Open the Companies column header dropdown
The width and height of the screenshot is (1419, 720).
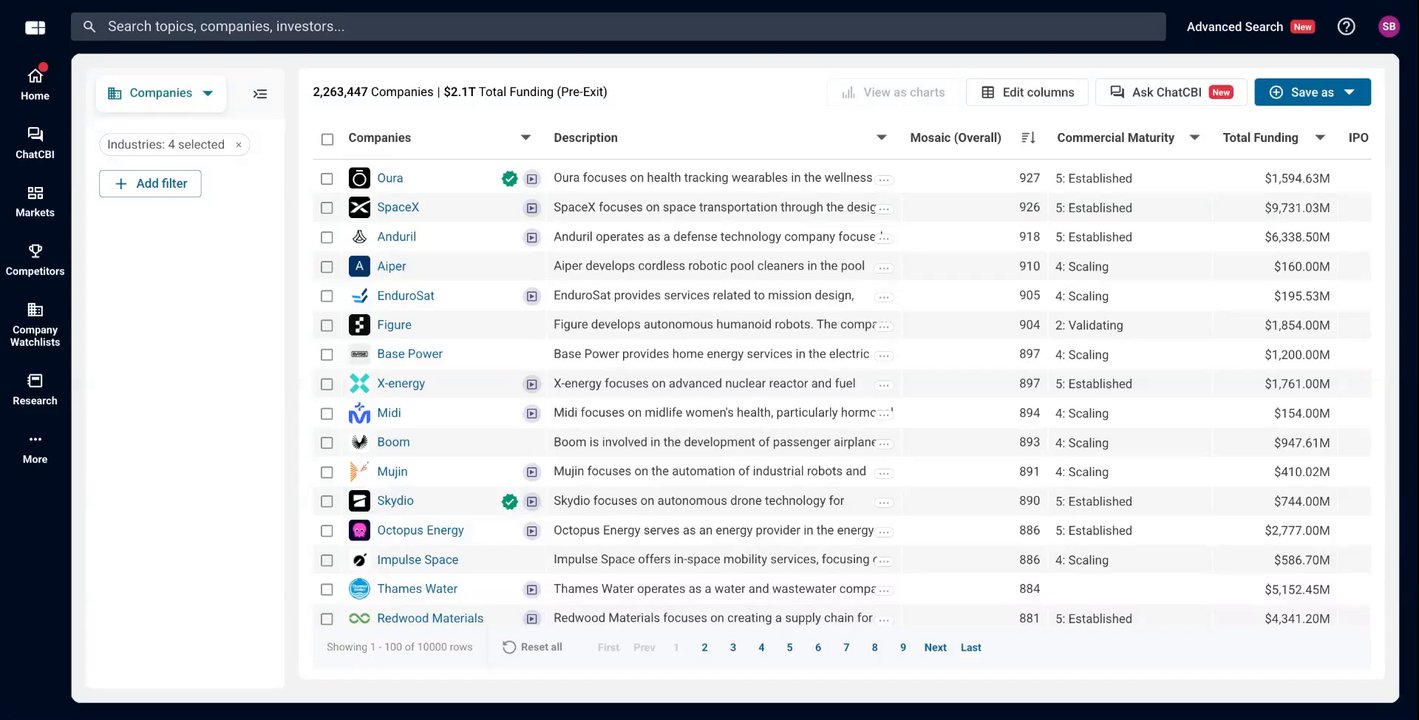(526, 138)
